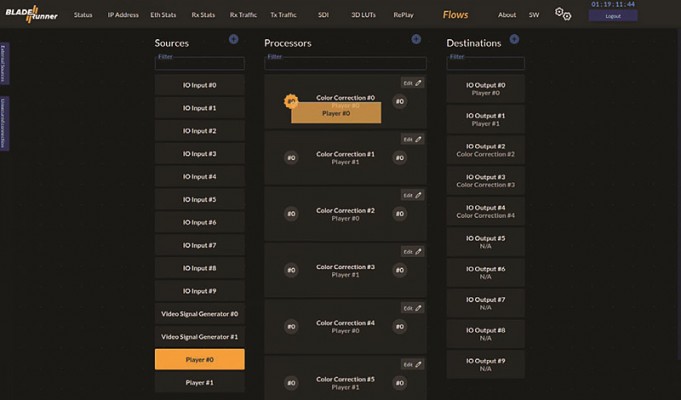This screenshot has height=400, width=681.
Task: Select the highlighted Player #0 source
Action: (x=200, y=360)
